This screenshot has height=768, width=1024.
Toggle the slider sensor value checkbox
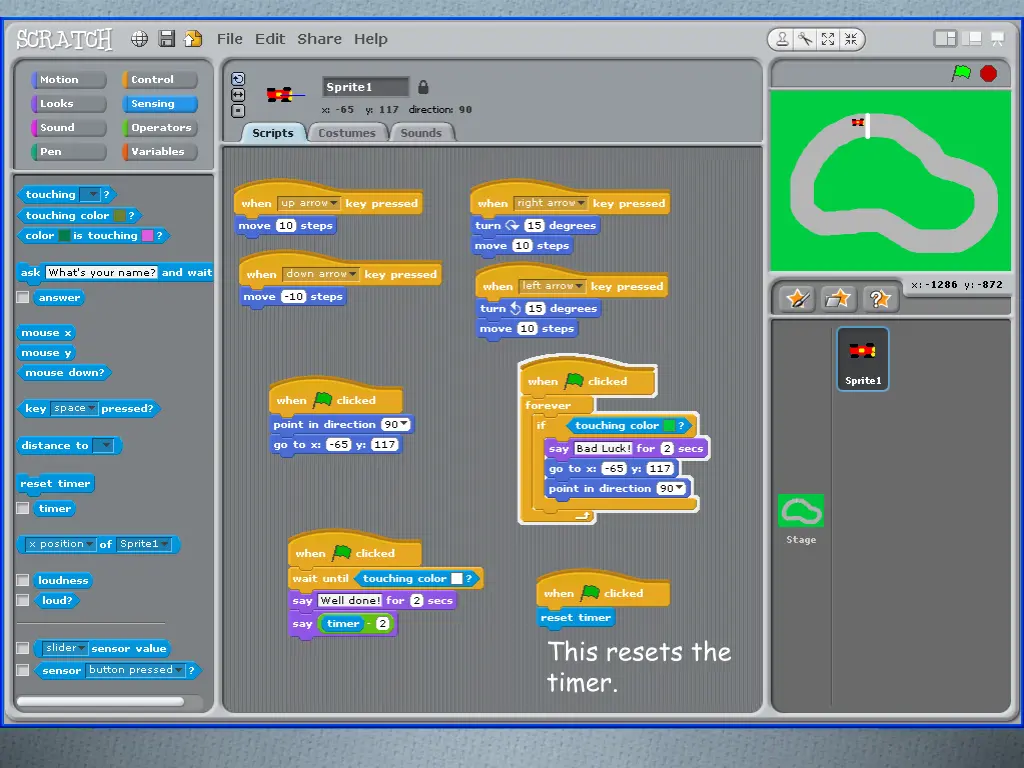[x=23, y=648]
